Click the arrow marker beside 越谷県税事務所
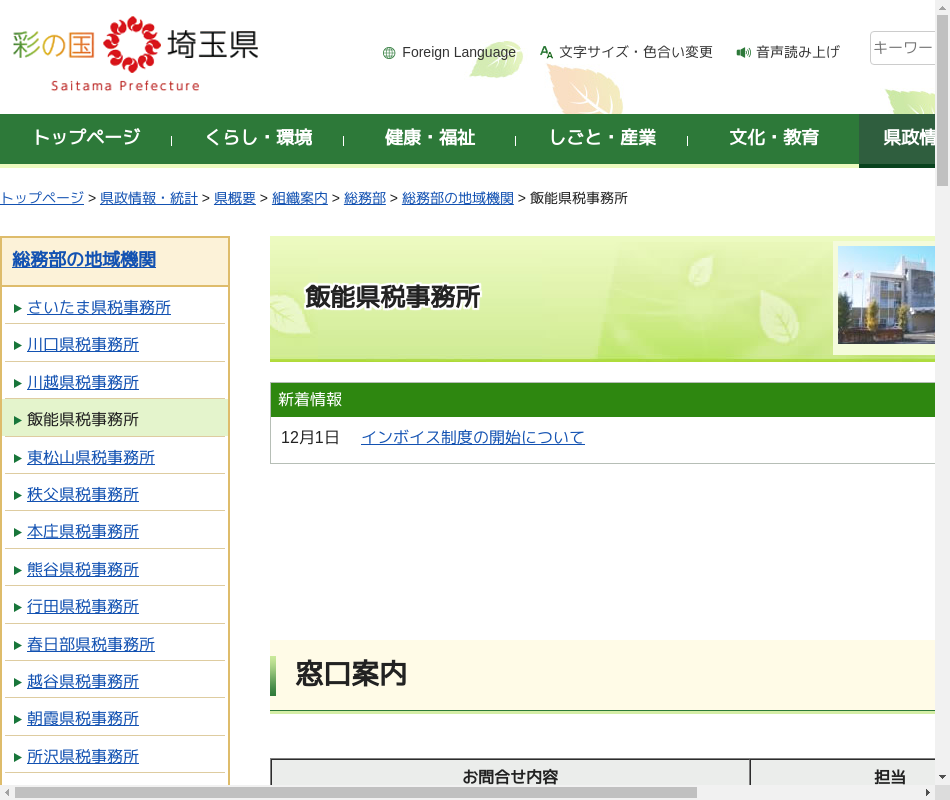Image resolution: width=950 pixels, height=800 pixels. [18, 682]
